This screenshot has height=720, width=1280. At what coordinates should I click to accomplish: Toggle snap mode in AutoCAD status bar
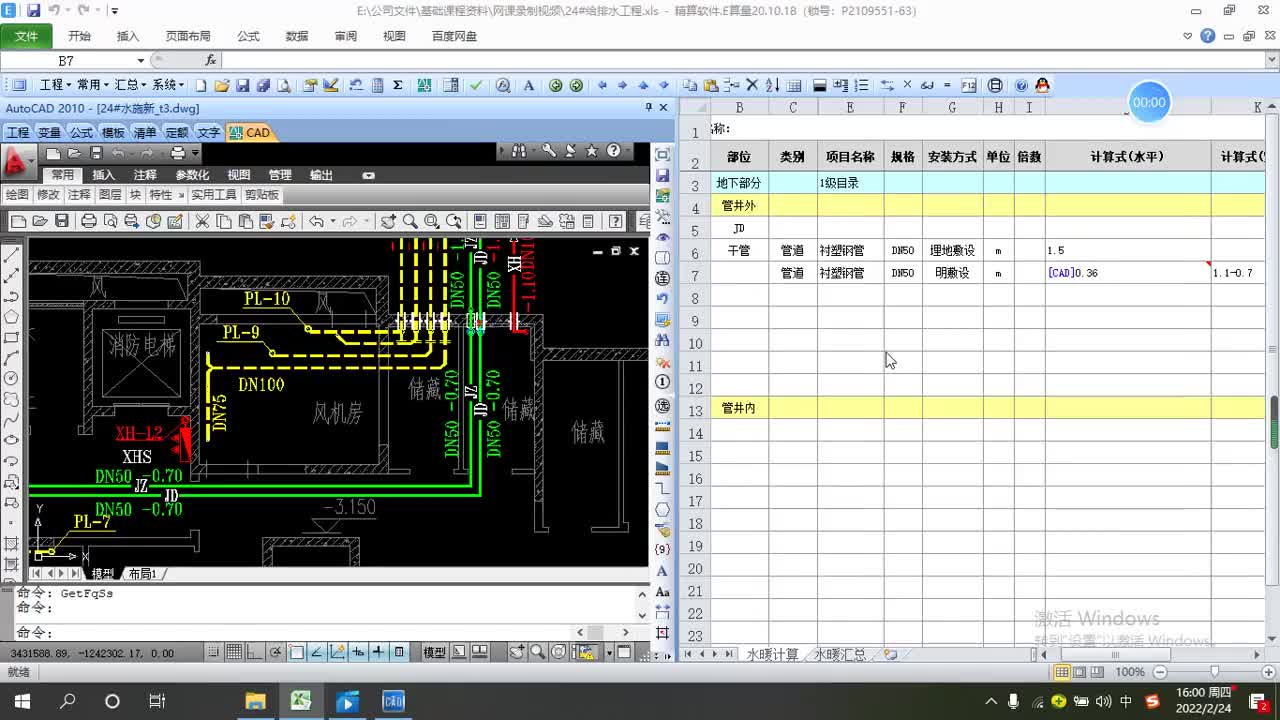click(211, 652)
